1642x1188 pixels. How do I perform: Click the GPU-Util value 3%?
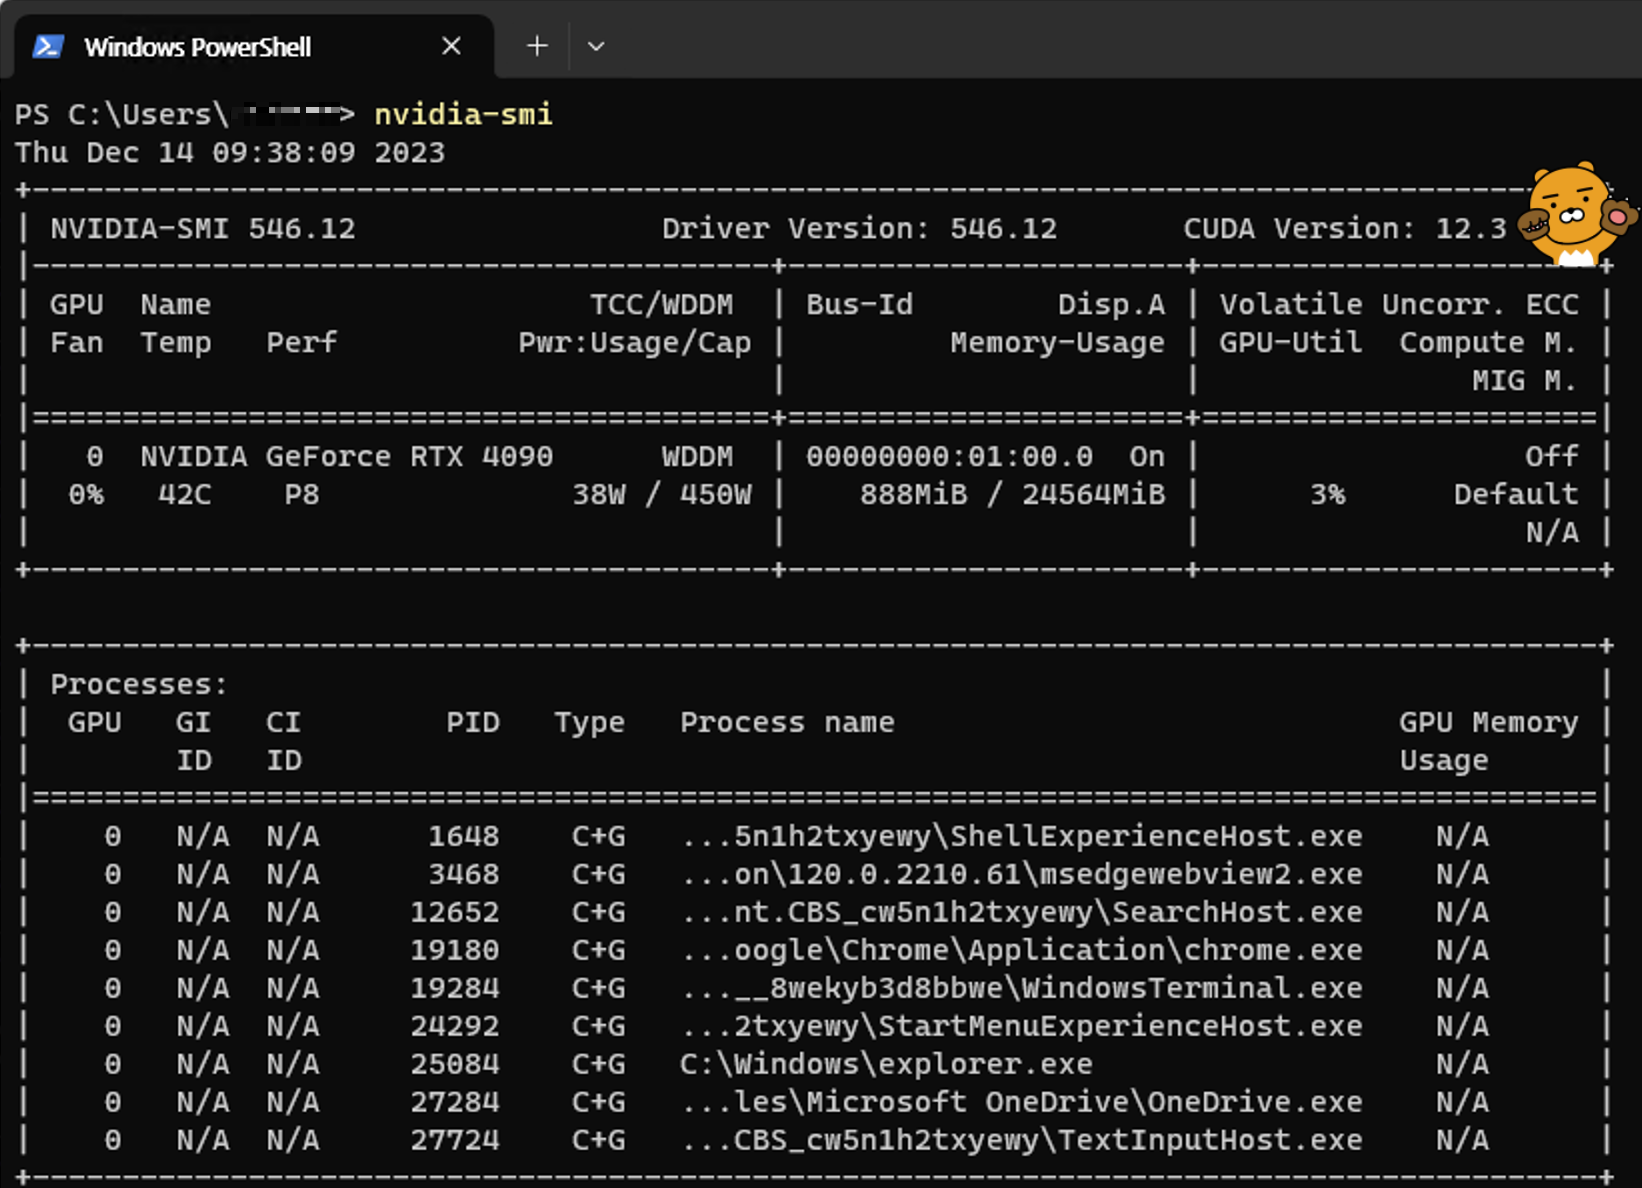coord(1328,495)
